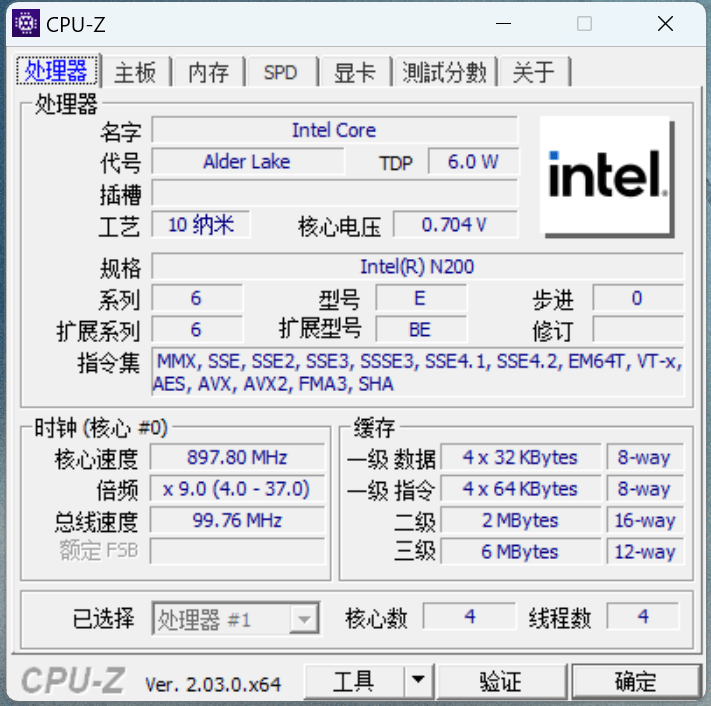
Task: Click the 897.80 MHz core speed field
Action: [x=237, y=457]
